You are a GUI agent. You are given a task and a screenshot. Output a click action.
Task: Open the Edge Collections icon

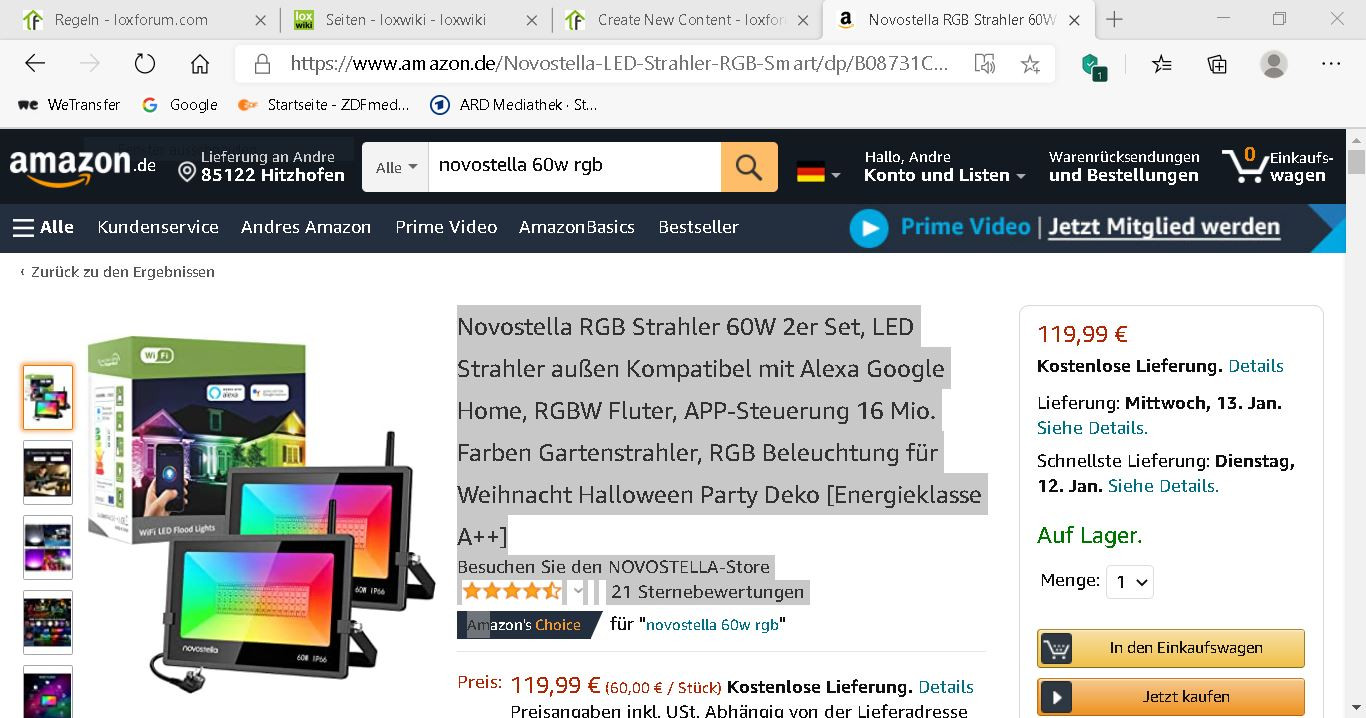click(1217, 64)
